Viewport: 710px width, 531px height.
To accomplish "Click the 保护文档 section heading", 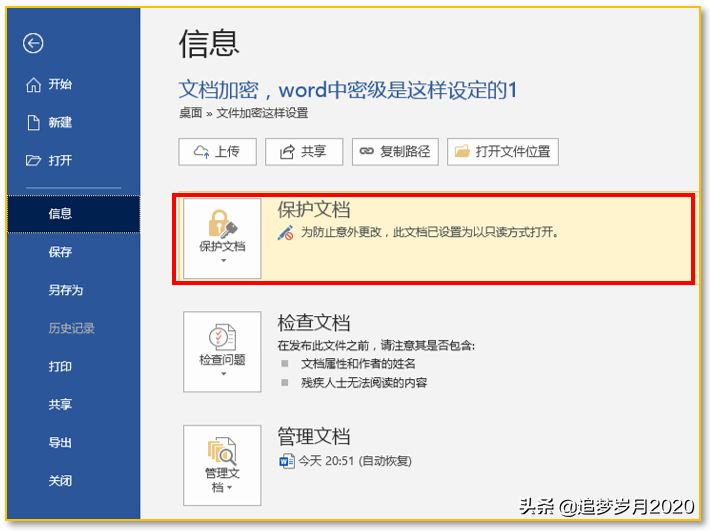I will pyautogui.click(x=314, y=210).
